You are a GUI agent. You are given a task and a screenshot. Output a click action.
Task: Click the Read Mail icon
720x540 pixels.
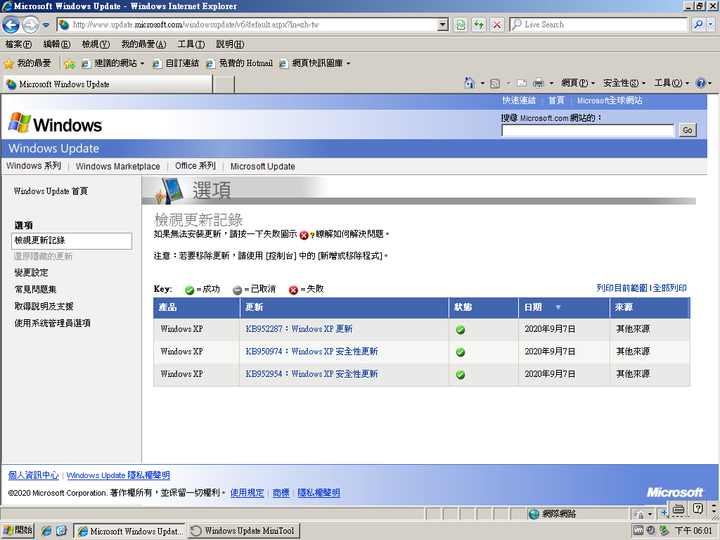pos(522,83)
